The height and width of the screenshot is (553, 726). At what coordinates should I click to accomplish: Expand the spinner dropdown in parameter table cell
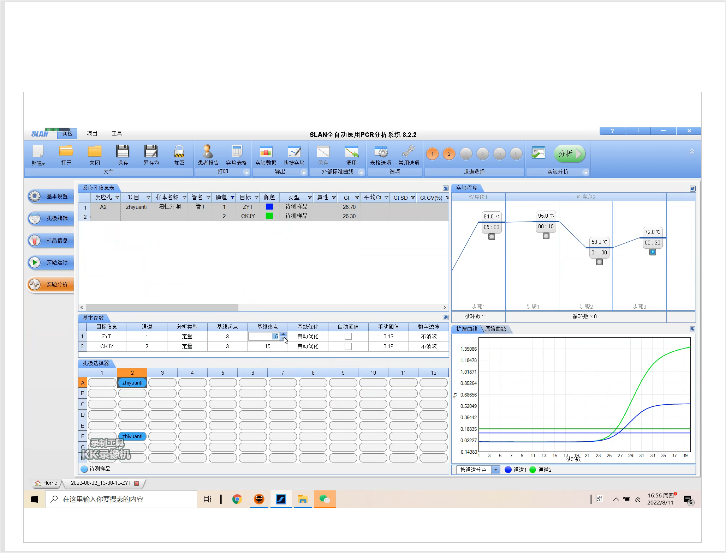284,337
